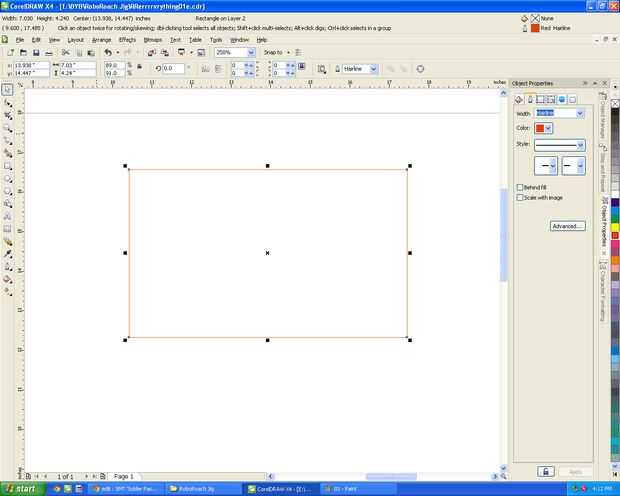
Task: Open the Arrange menu
Action: pos(101,40)
